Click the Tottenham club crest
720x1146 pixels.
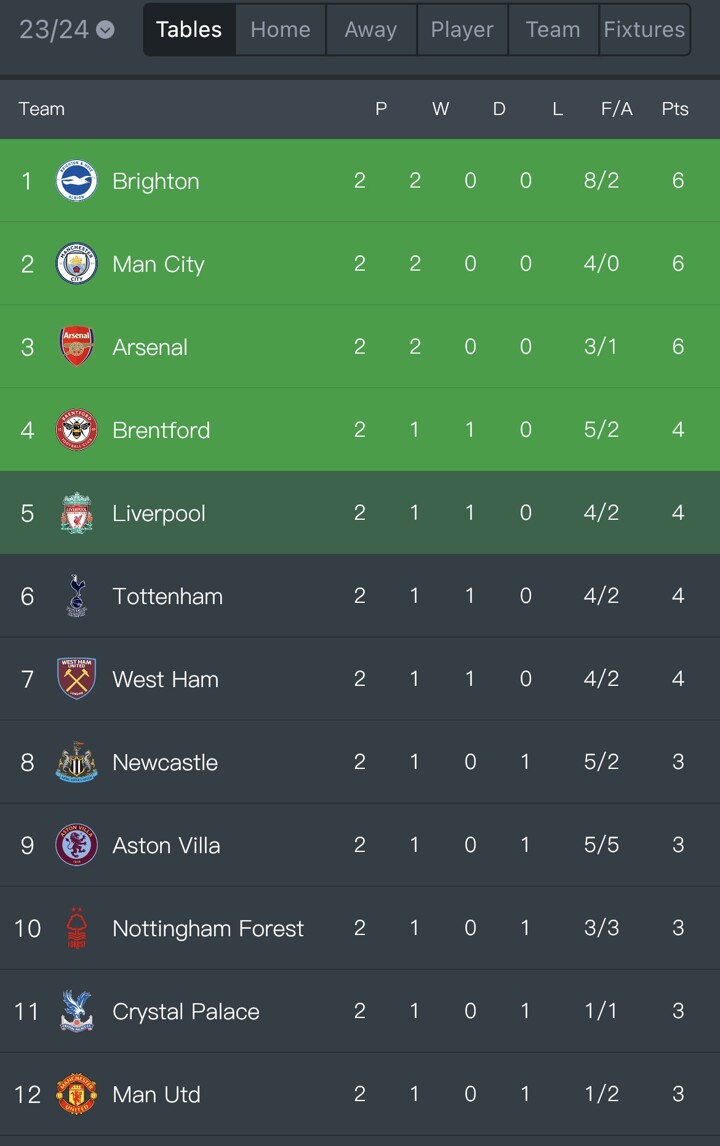(76, 596)
